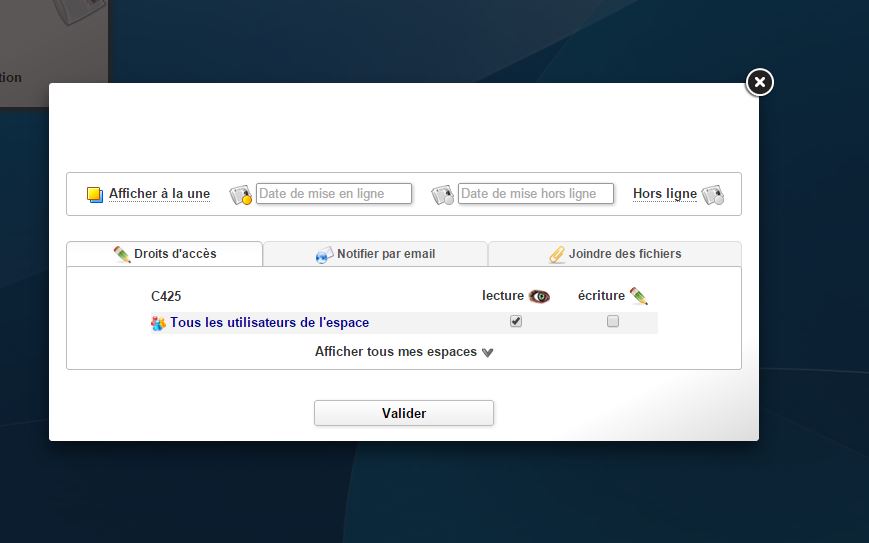Switch to the 'Notifier par email' tab

click(385, 254)
